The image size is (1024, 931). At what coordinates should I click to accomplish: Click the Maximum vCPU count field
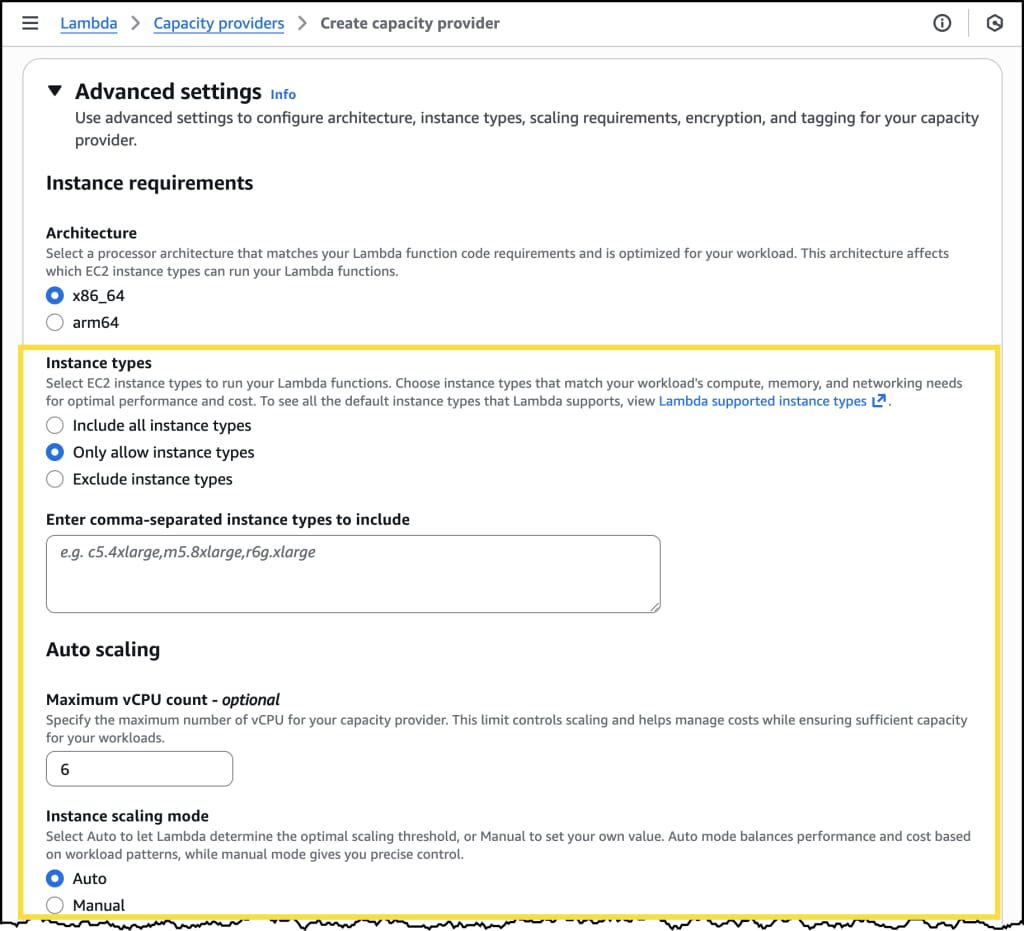point(139,769)
